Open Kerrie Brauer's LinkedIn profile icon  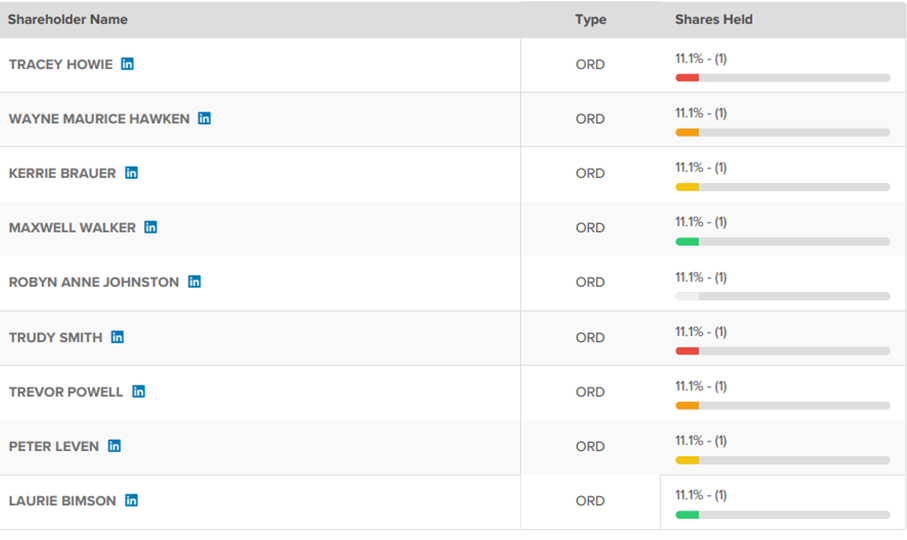[131, 173]
